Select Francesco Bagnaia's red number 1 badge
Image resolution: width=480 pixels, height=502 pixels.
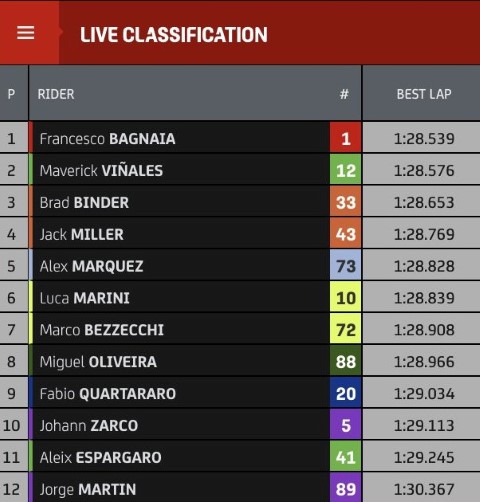[x=345, y=138]
